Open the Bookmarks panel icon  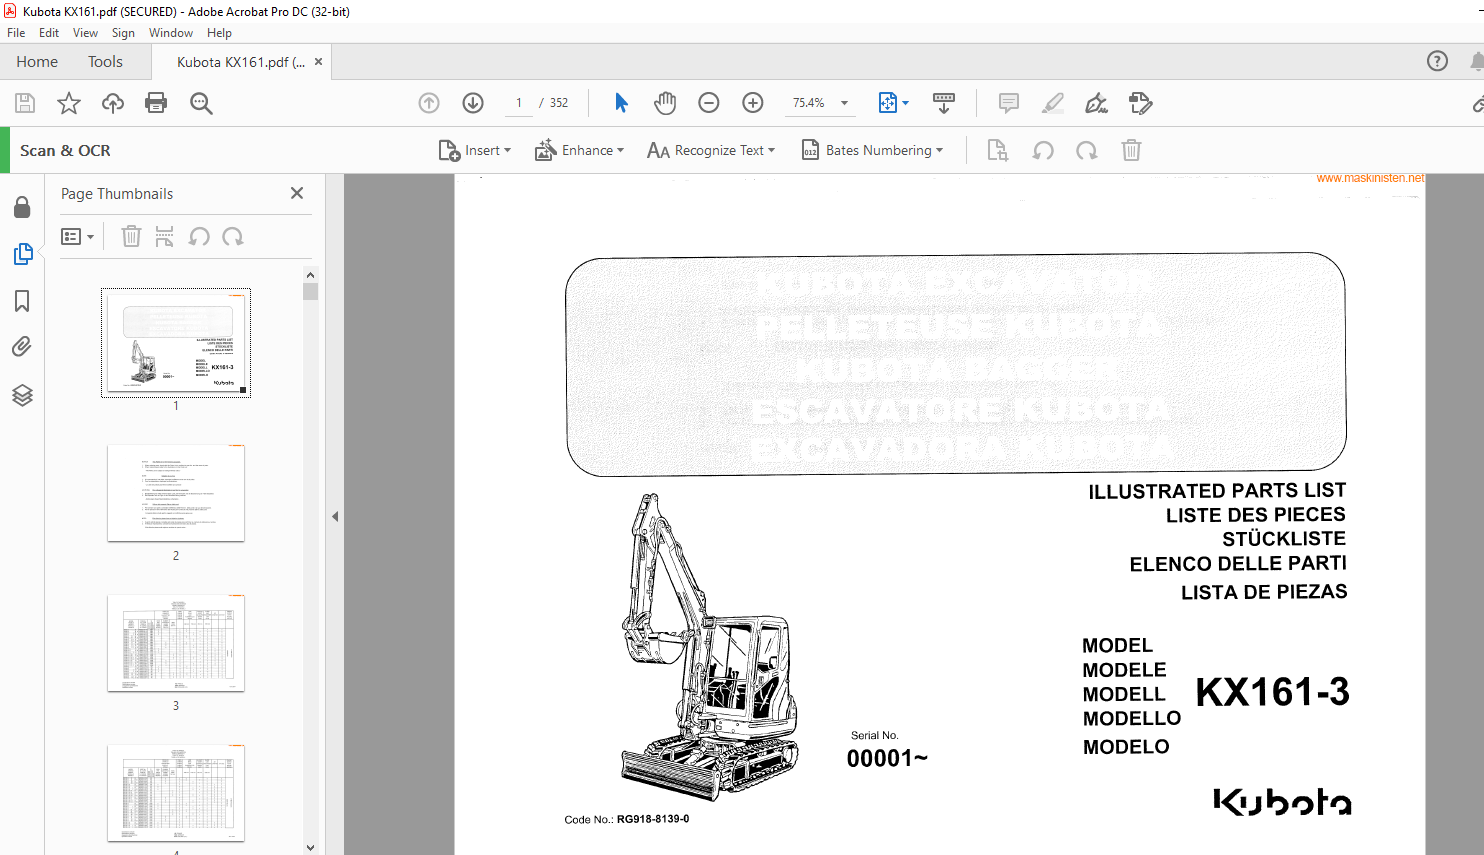pyautogui.click(x=22, y=301)
